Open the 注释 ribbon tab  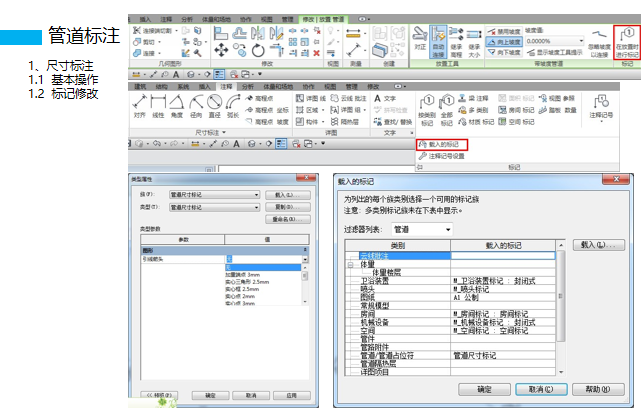point(227,87)
